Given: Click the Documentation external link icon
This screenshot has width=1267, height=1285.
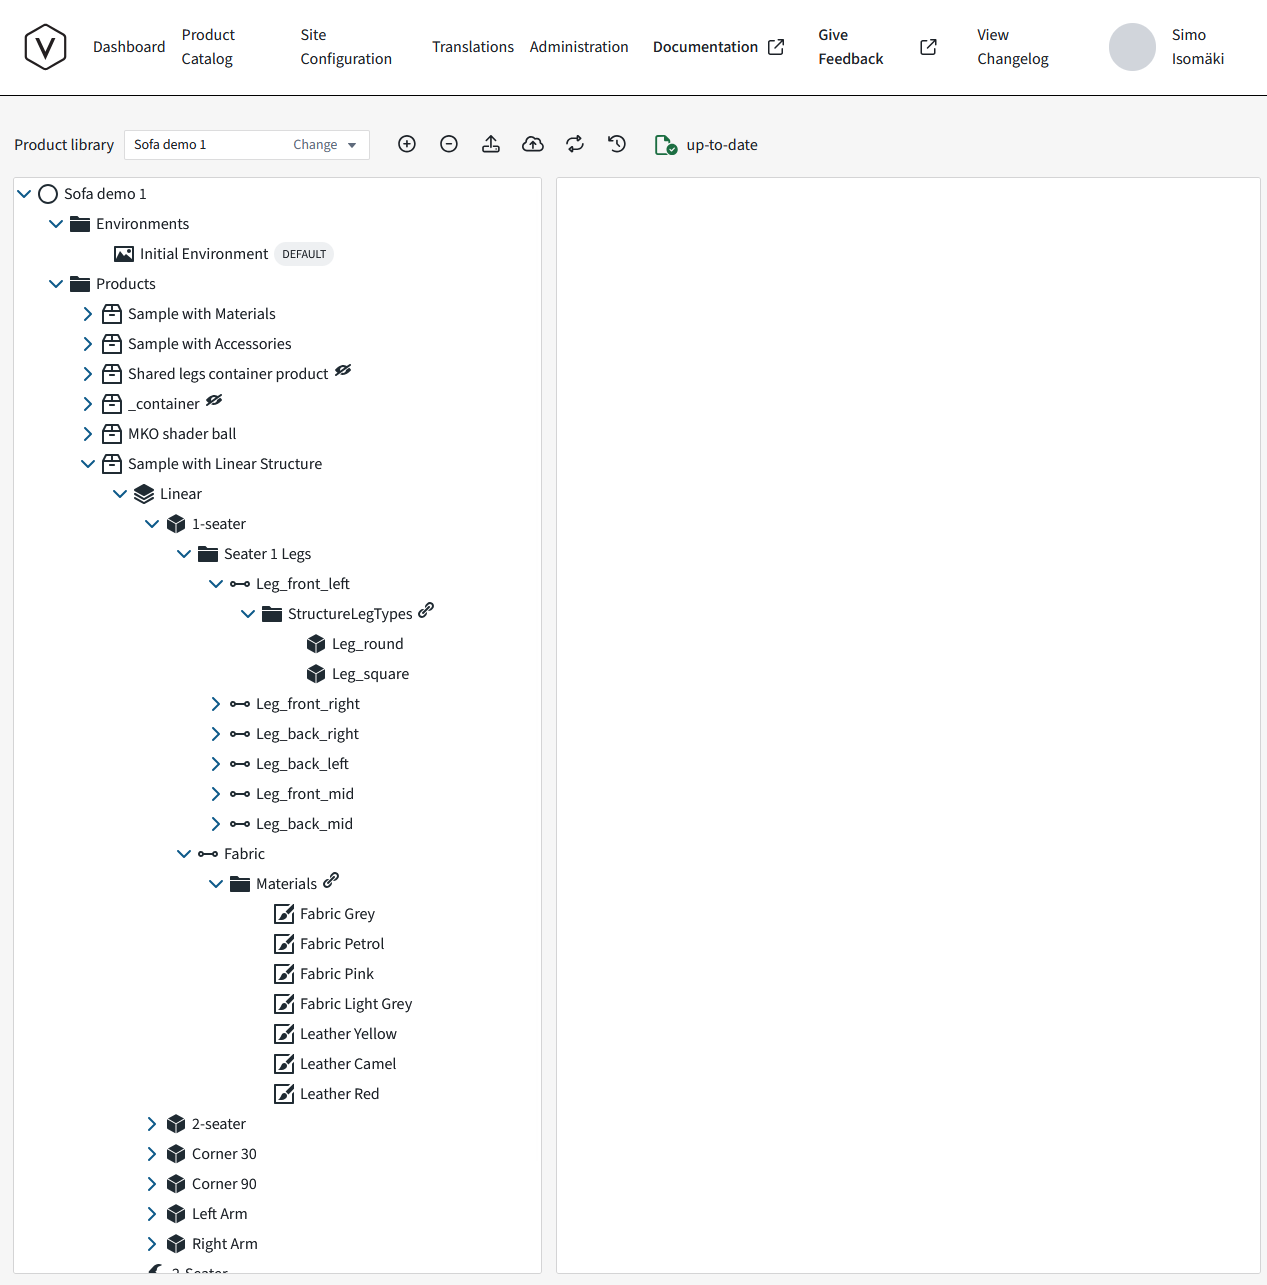Looking at the screenshot, I should [776, 47].
